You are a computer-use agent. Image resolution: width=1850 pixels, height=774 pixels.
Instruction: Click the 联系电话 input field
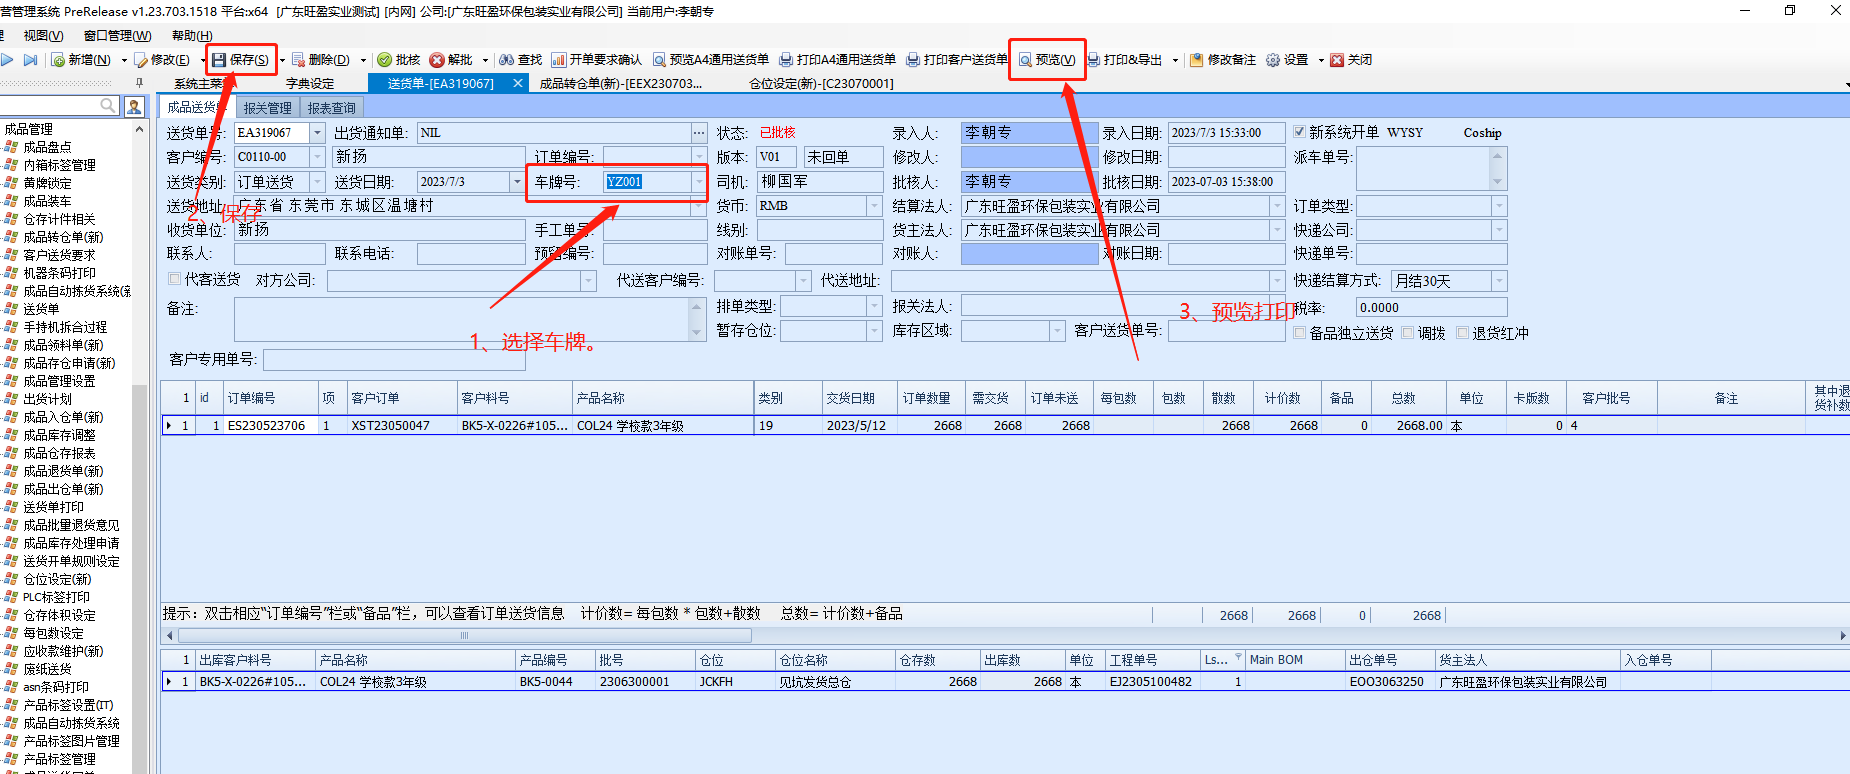coord(470,254)
